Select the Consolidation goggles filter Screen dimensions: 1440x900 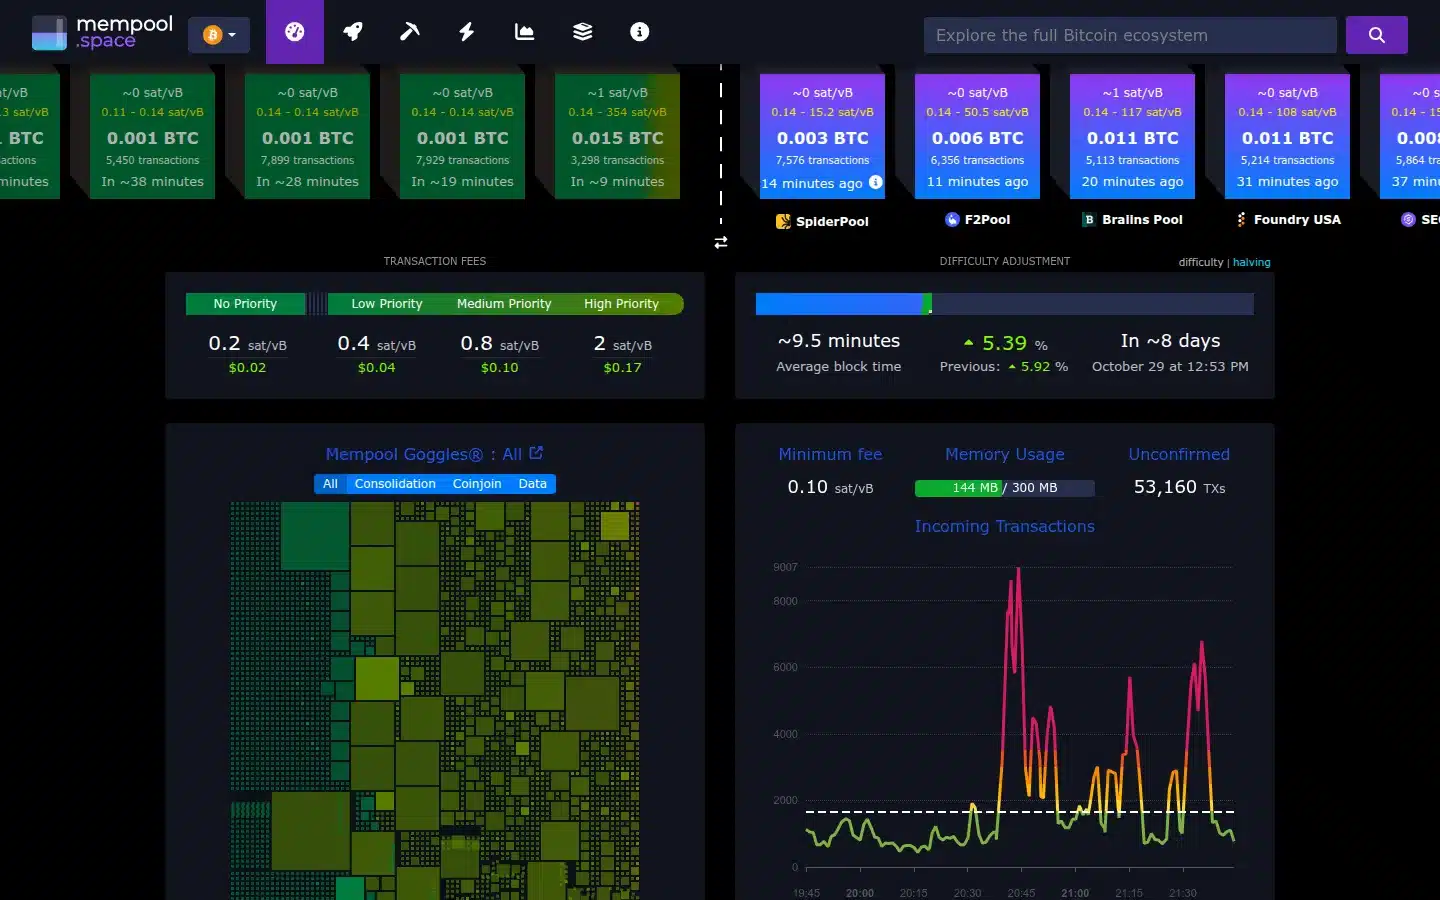(395, 484)
